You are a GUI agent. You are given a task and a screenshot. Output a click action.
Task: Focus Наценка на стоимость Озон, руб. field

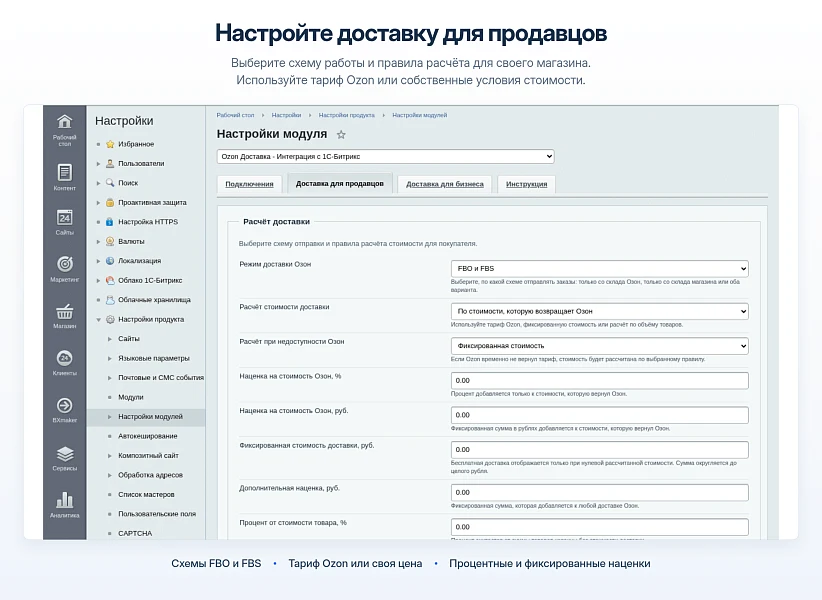[599, 415]
